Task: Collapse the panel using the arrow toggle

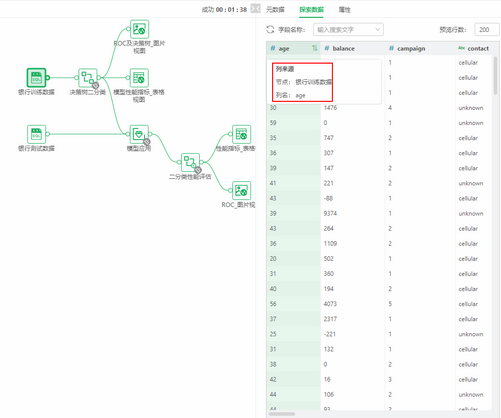Action: (x=255, y=9)
